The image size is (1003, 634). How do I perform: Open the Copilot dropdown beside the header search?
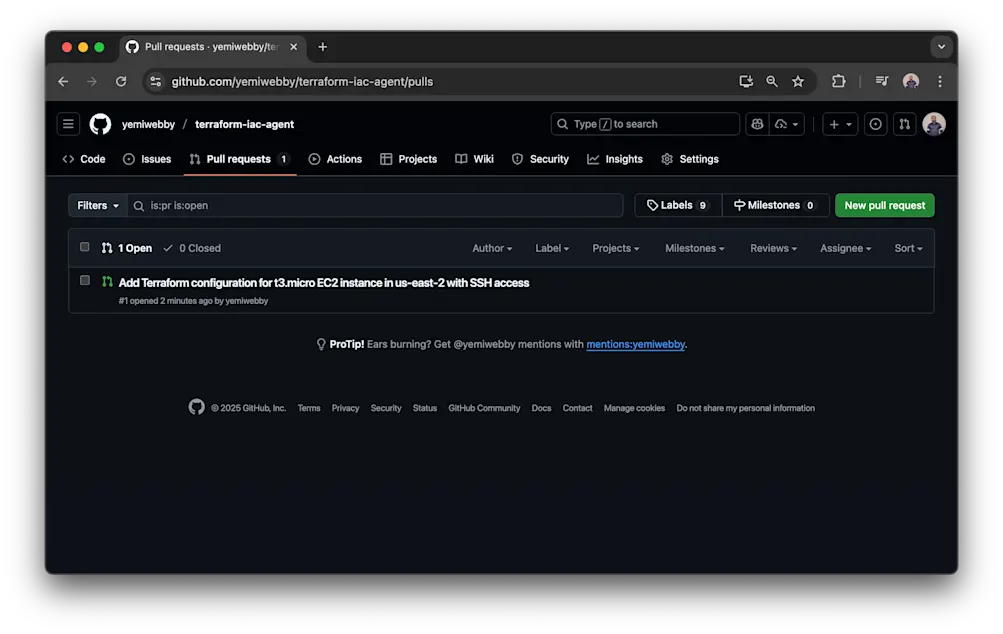click(787, 124)
